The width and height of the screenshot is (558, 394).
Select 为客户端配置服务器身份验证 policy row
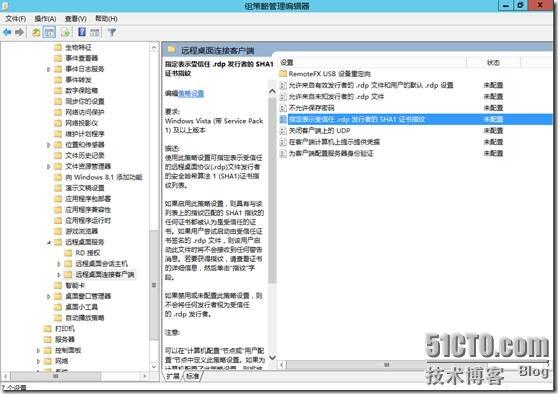(x=415, y=153)
